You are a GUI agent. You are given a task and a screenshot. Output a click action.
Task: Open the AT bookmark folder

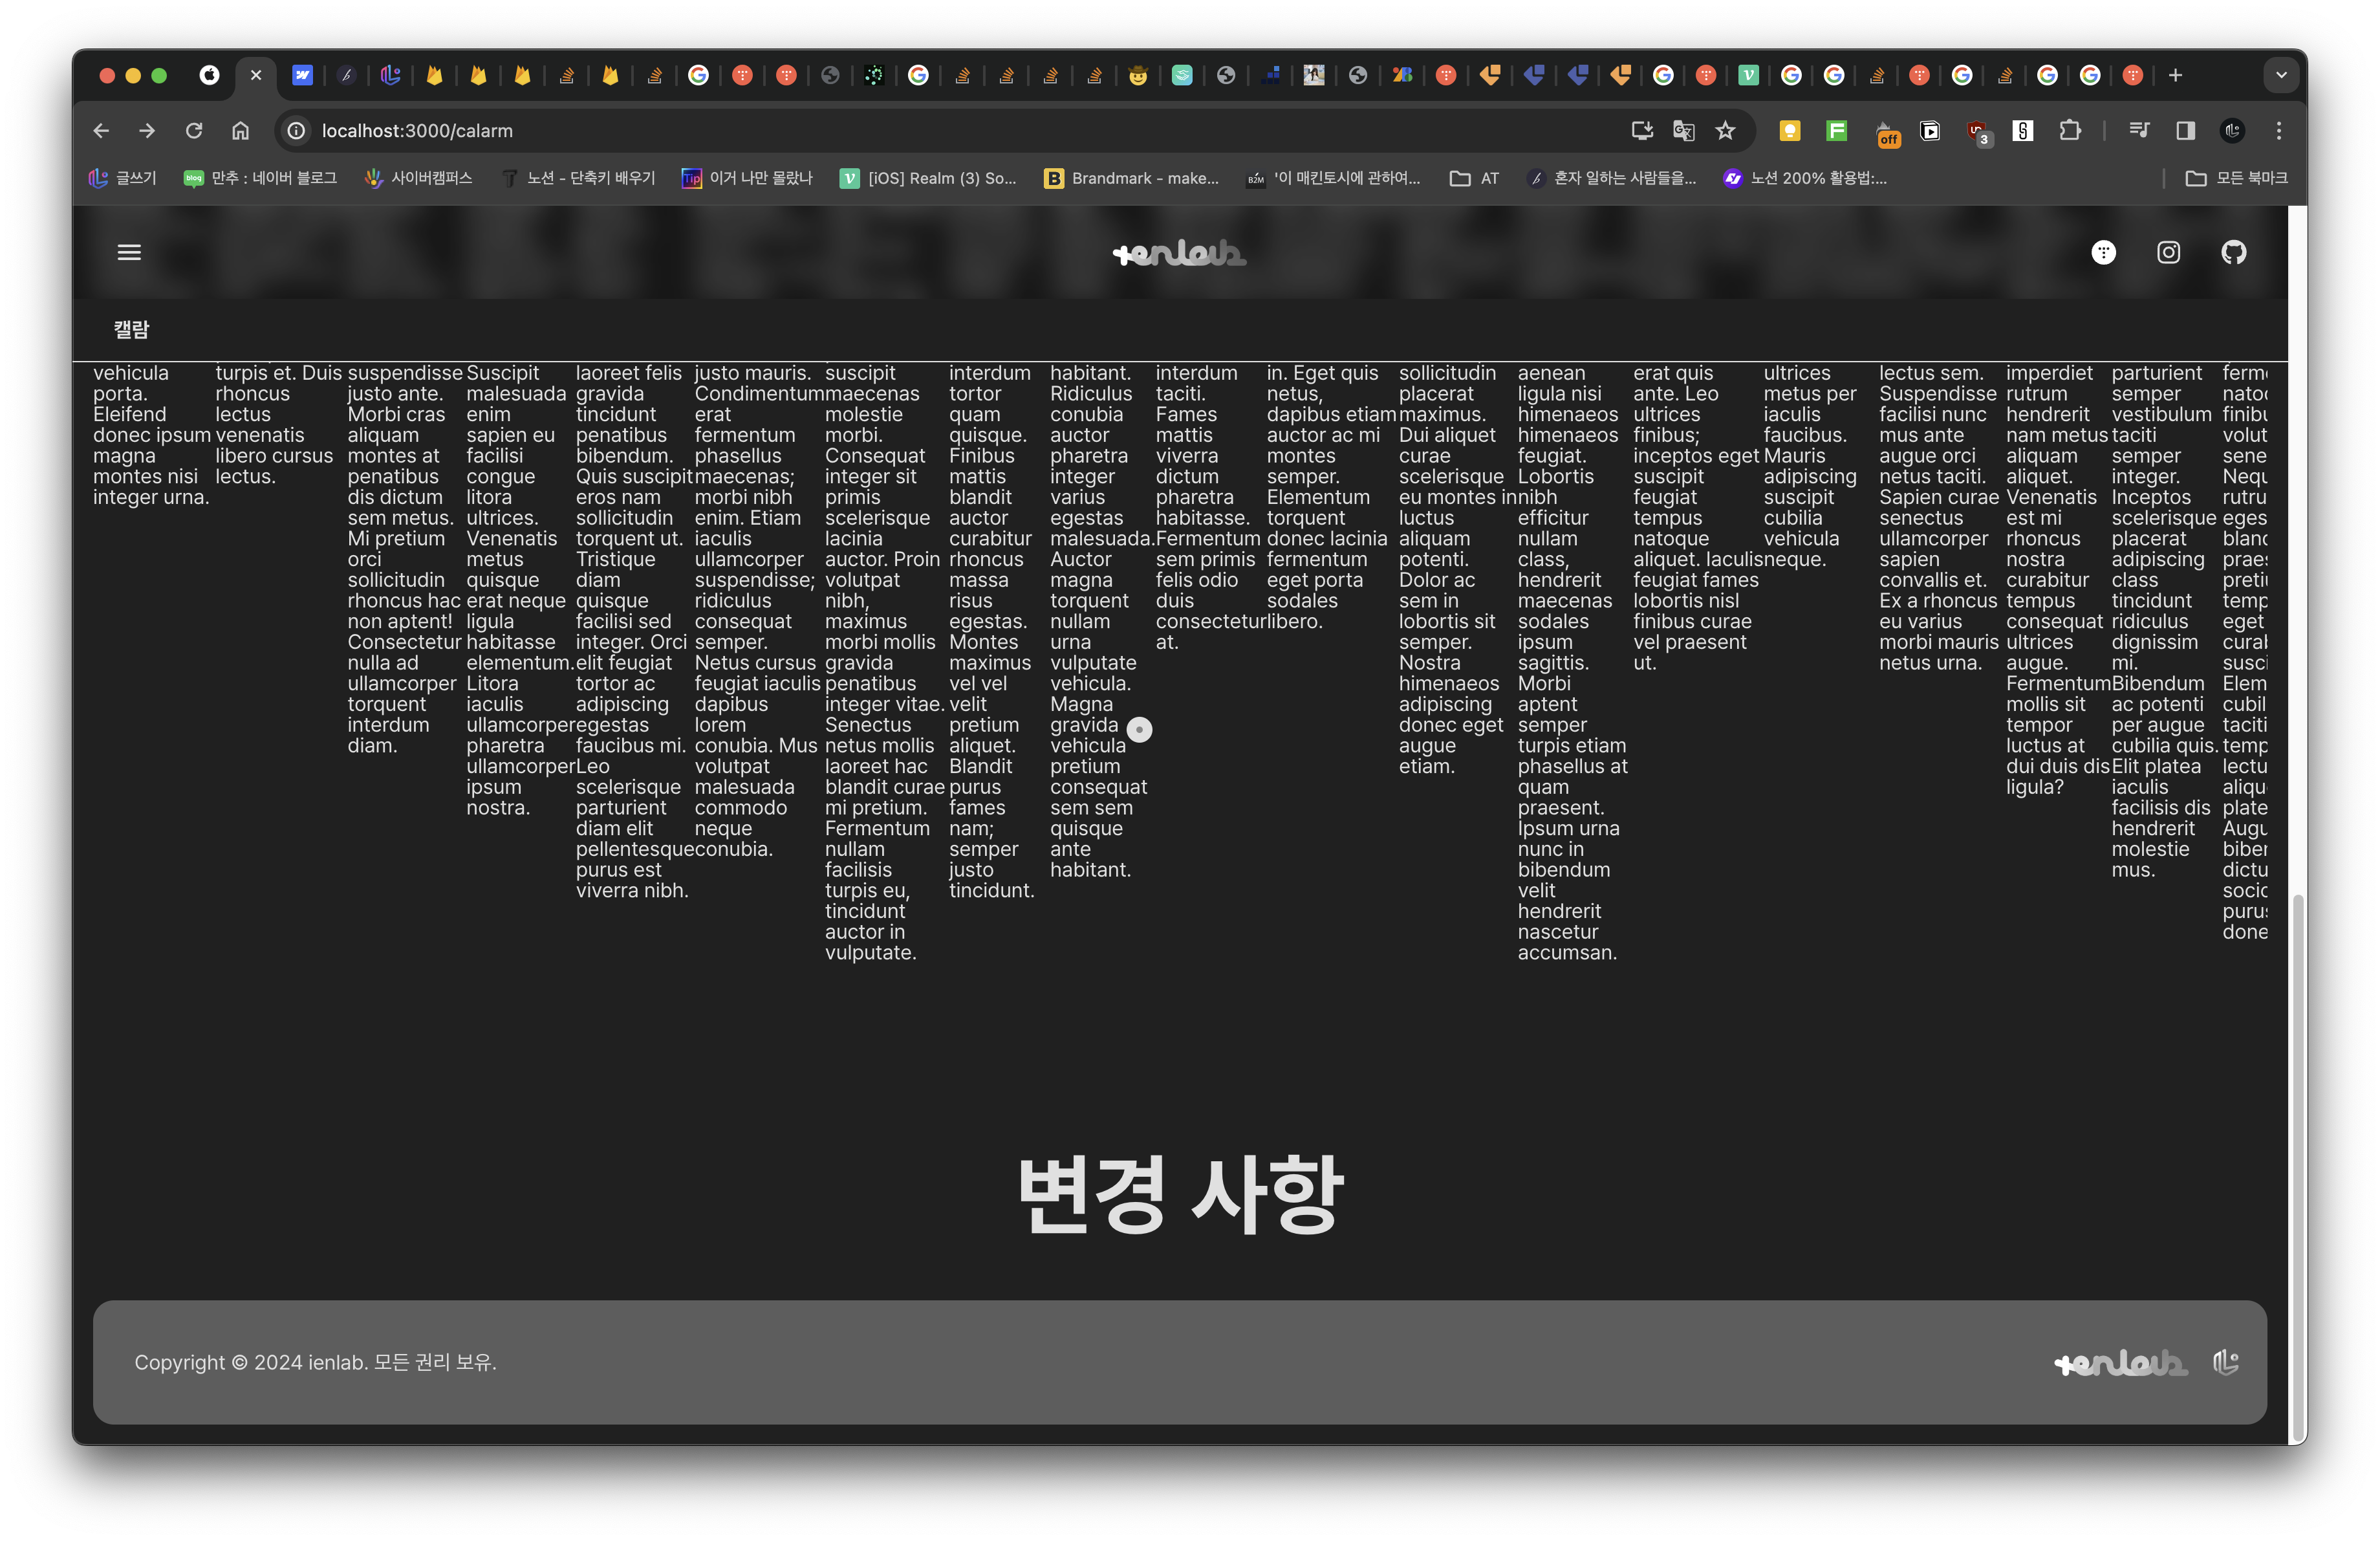1475,178
